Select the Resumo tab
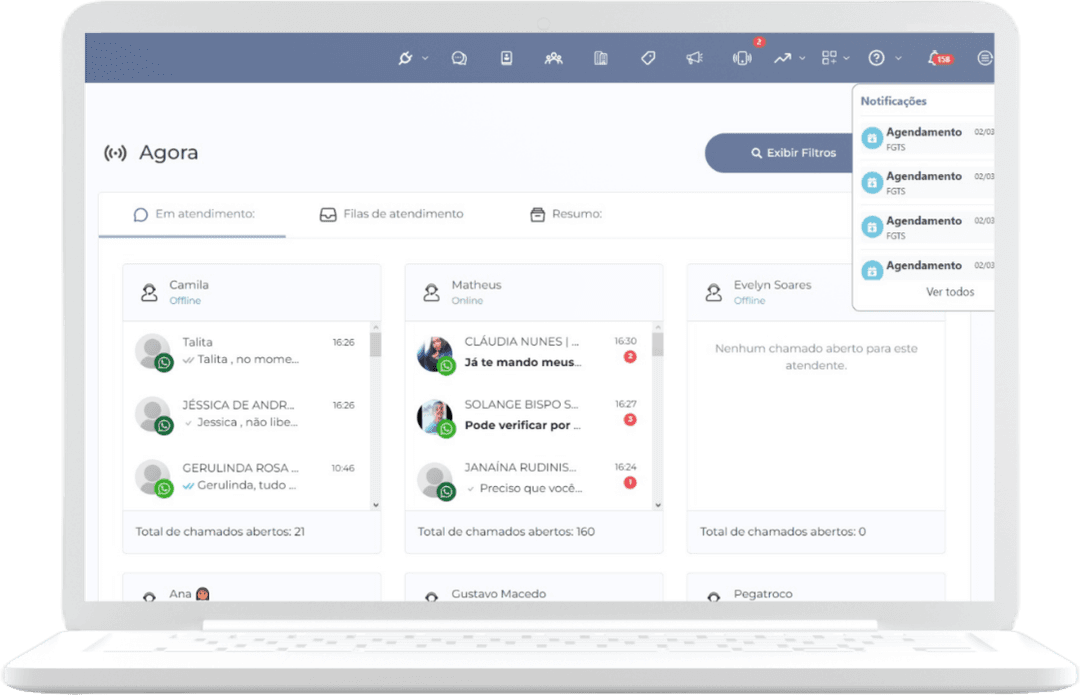This screenshot has width=1080, height=696. [x=565, y=214]
